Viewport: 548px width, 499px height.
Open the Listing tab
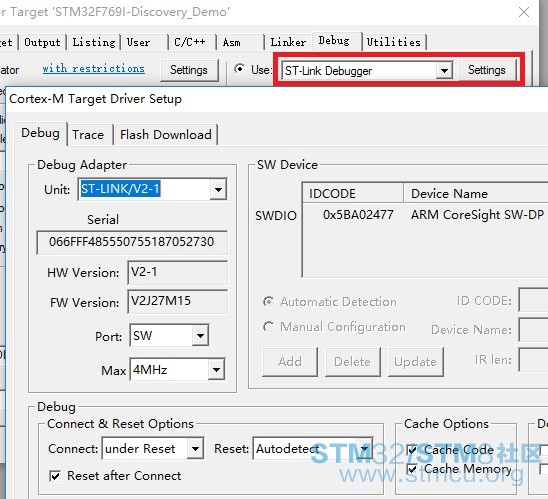(94, 43)
